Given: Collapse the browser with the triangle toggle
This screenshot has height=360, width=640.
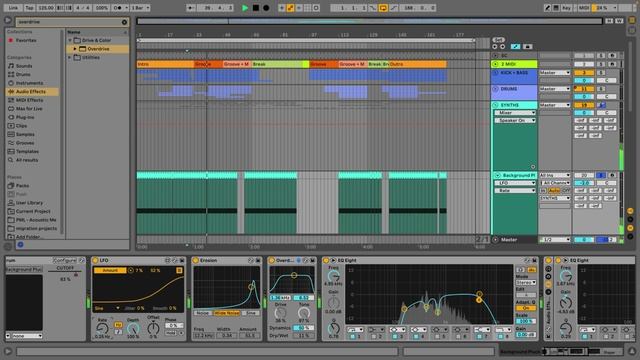Looking at the screenshot, I should click(x=8, y=20).
